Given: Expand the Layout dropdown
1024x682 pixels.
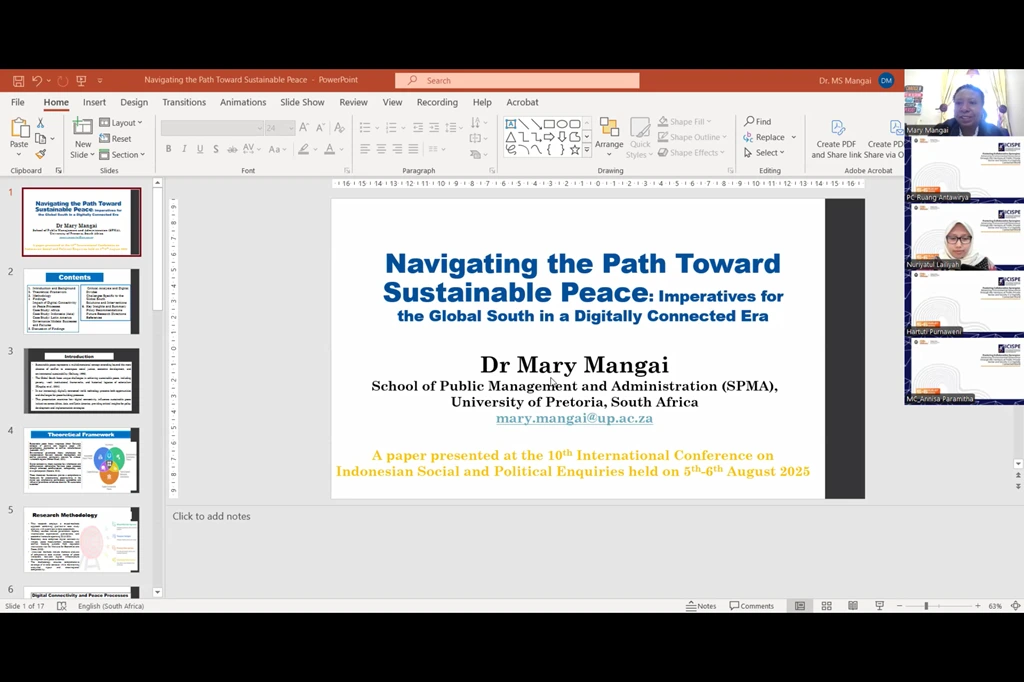Looking at the screenshot, I should coord(126,123).
